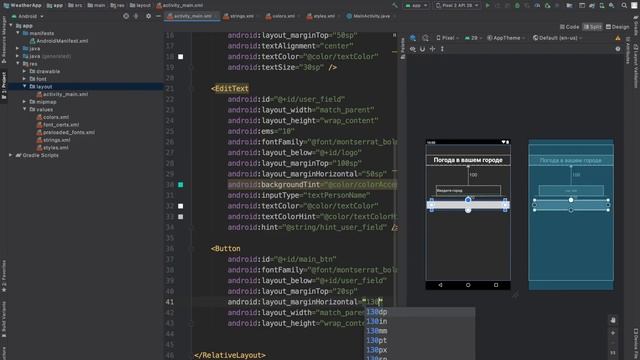Run the app with the green play button
This screenshot has width=640, height=360.
point(487,5)
